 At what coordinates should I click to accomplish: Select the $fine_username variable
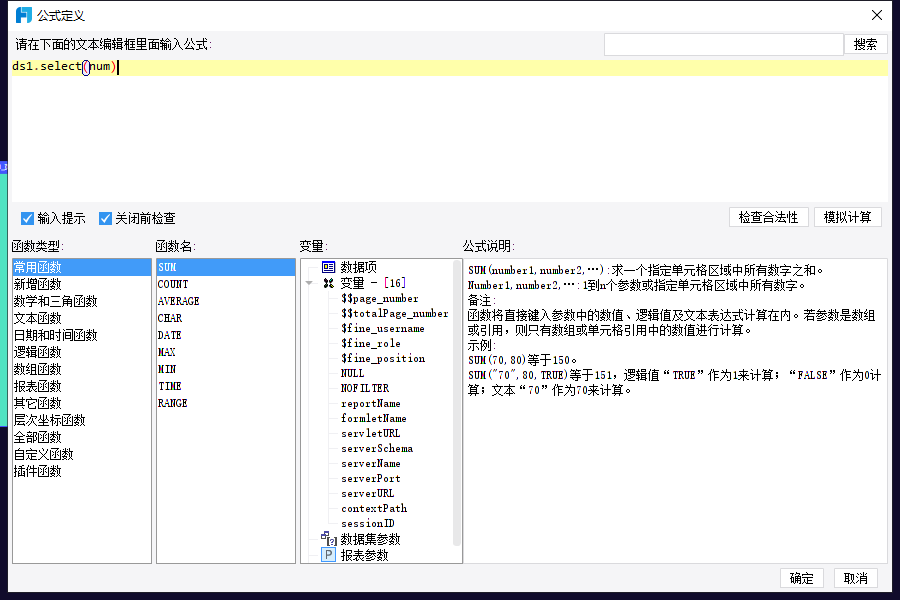(382, 328)
